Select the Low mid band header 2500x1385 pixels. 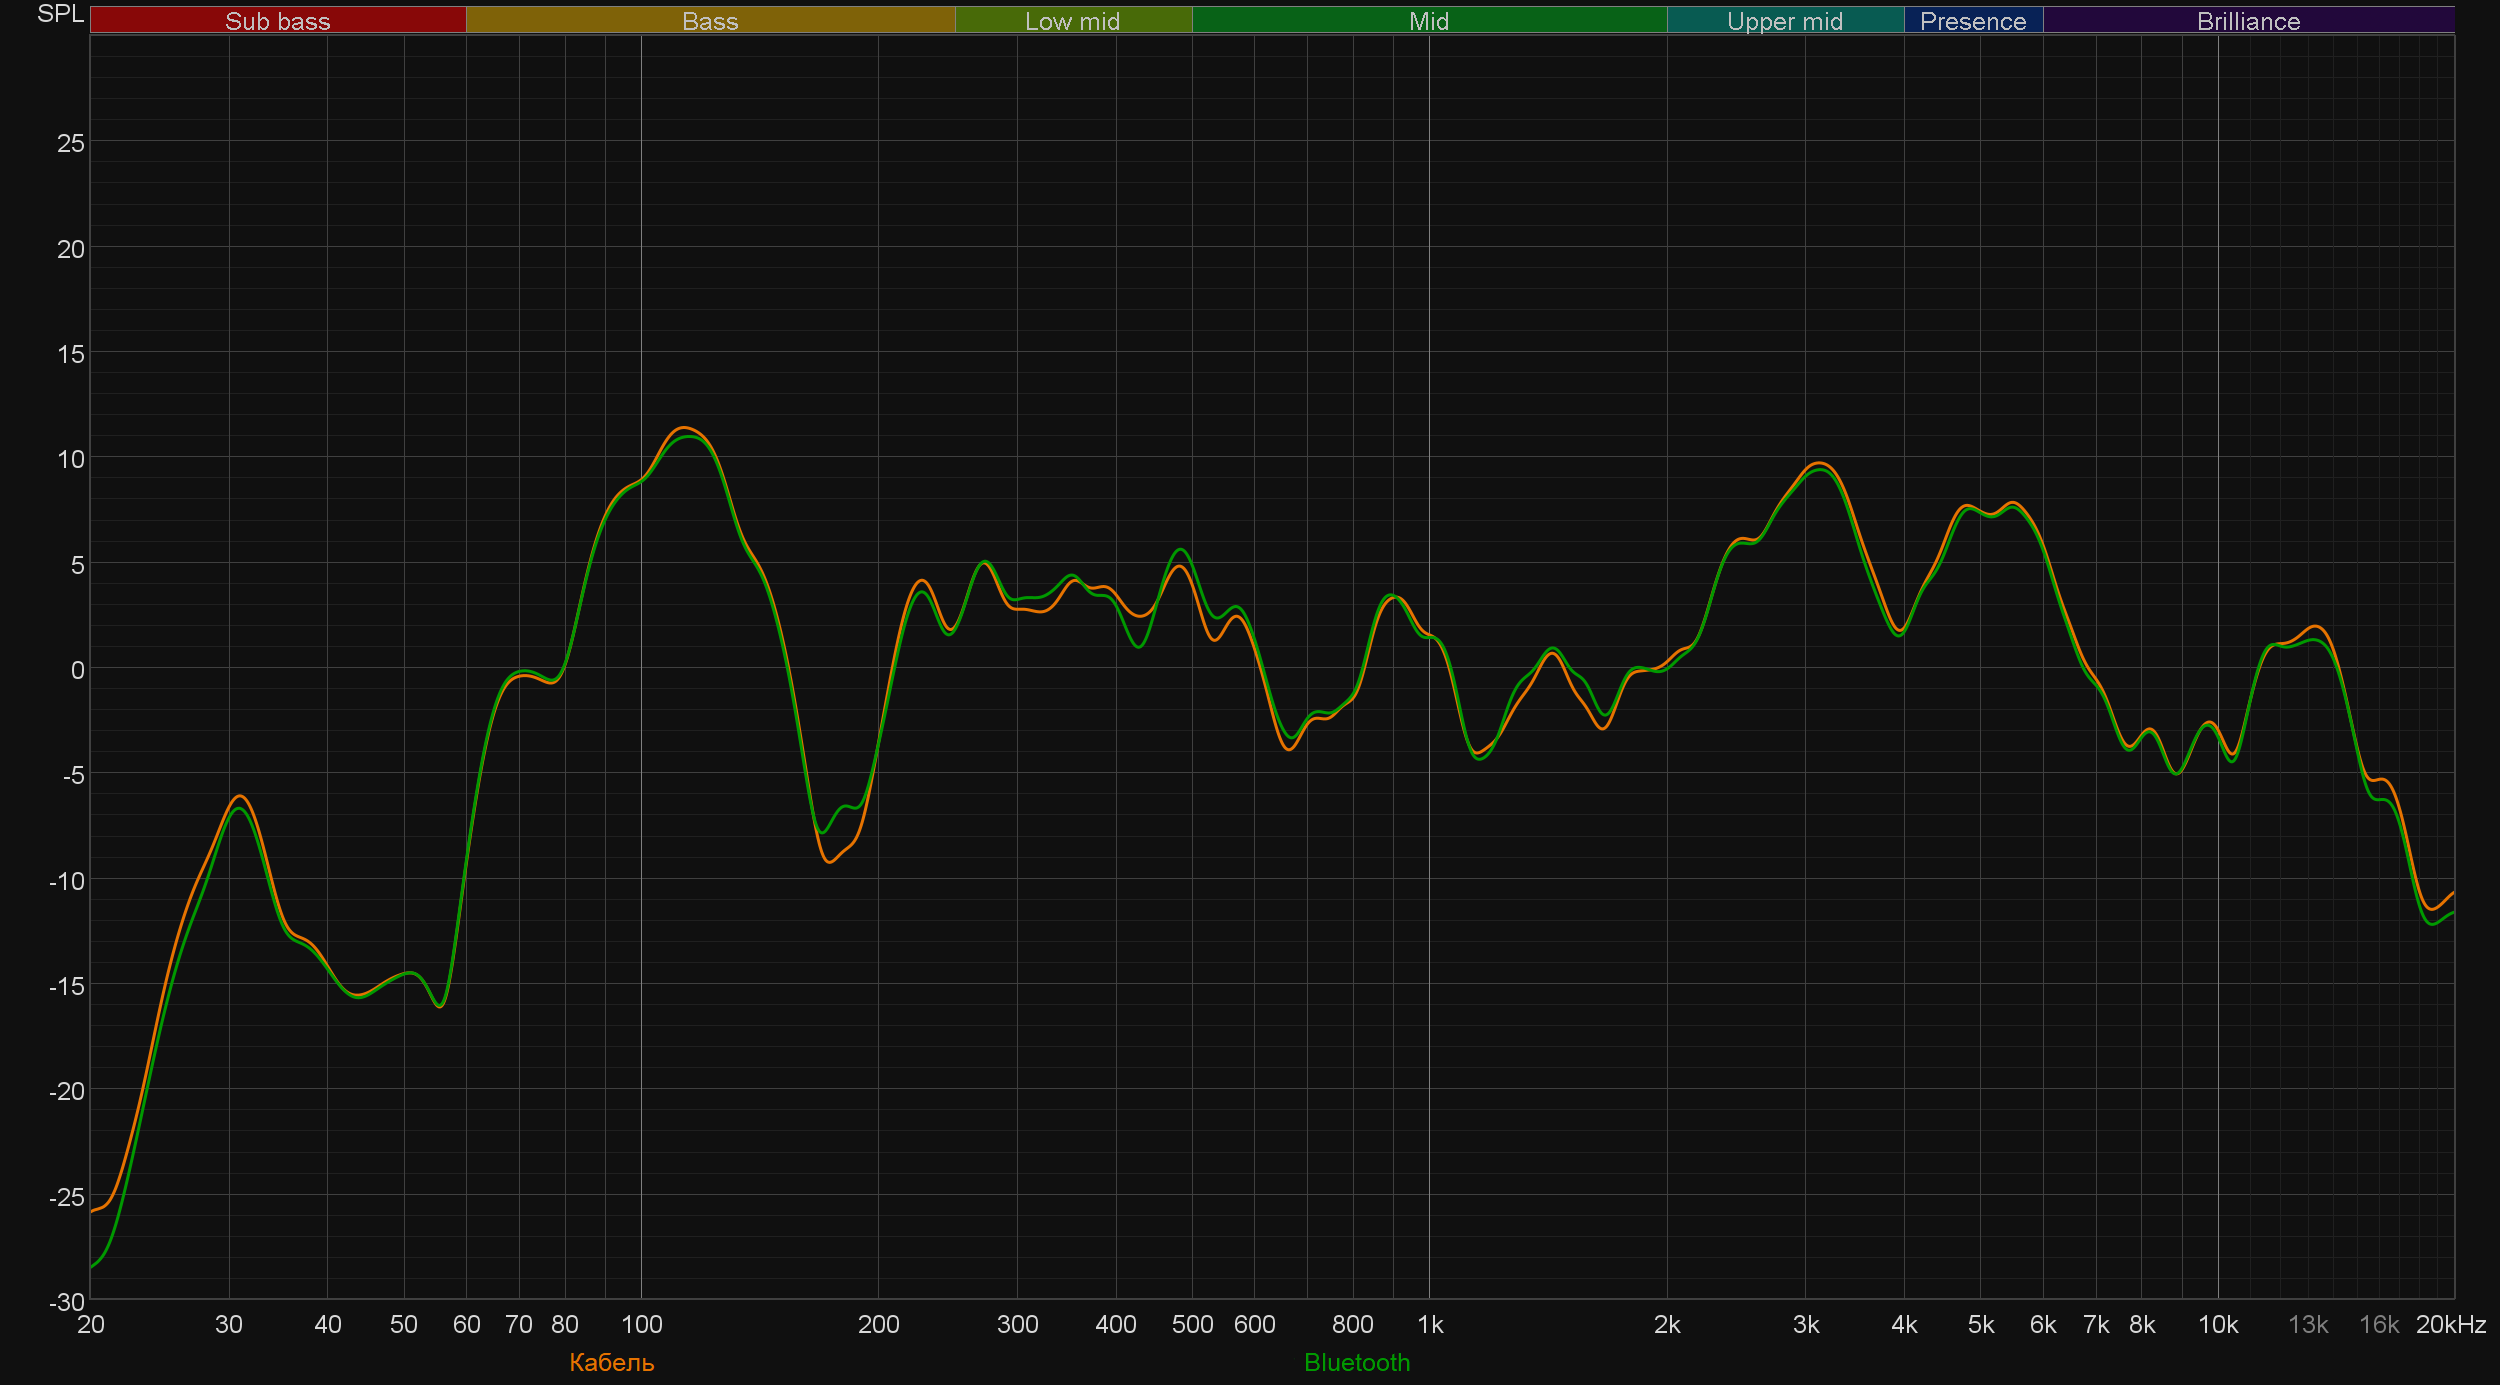tap(1072, 21)
